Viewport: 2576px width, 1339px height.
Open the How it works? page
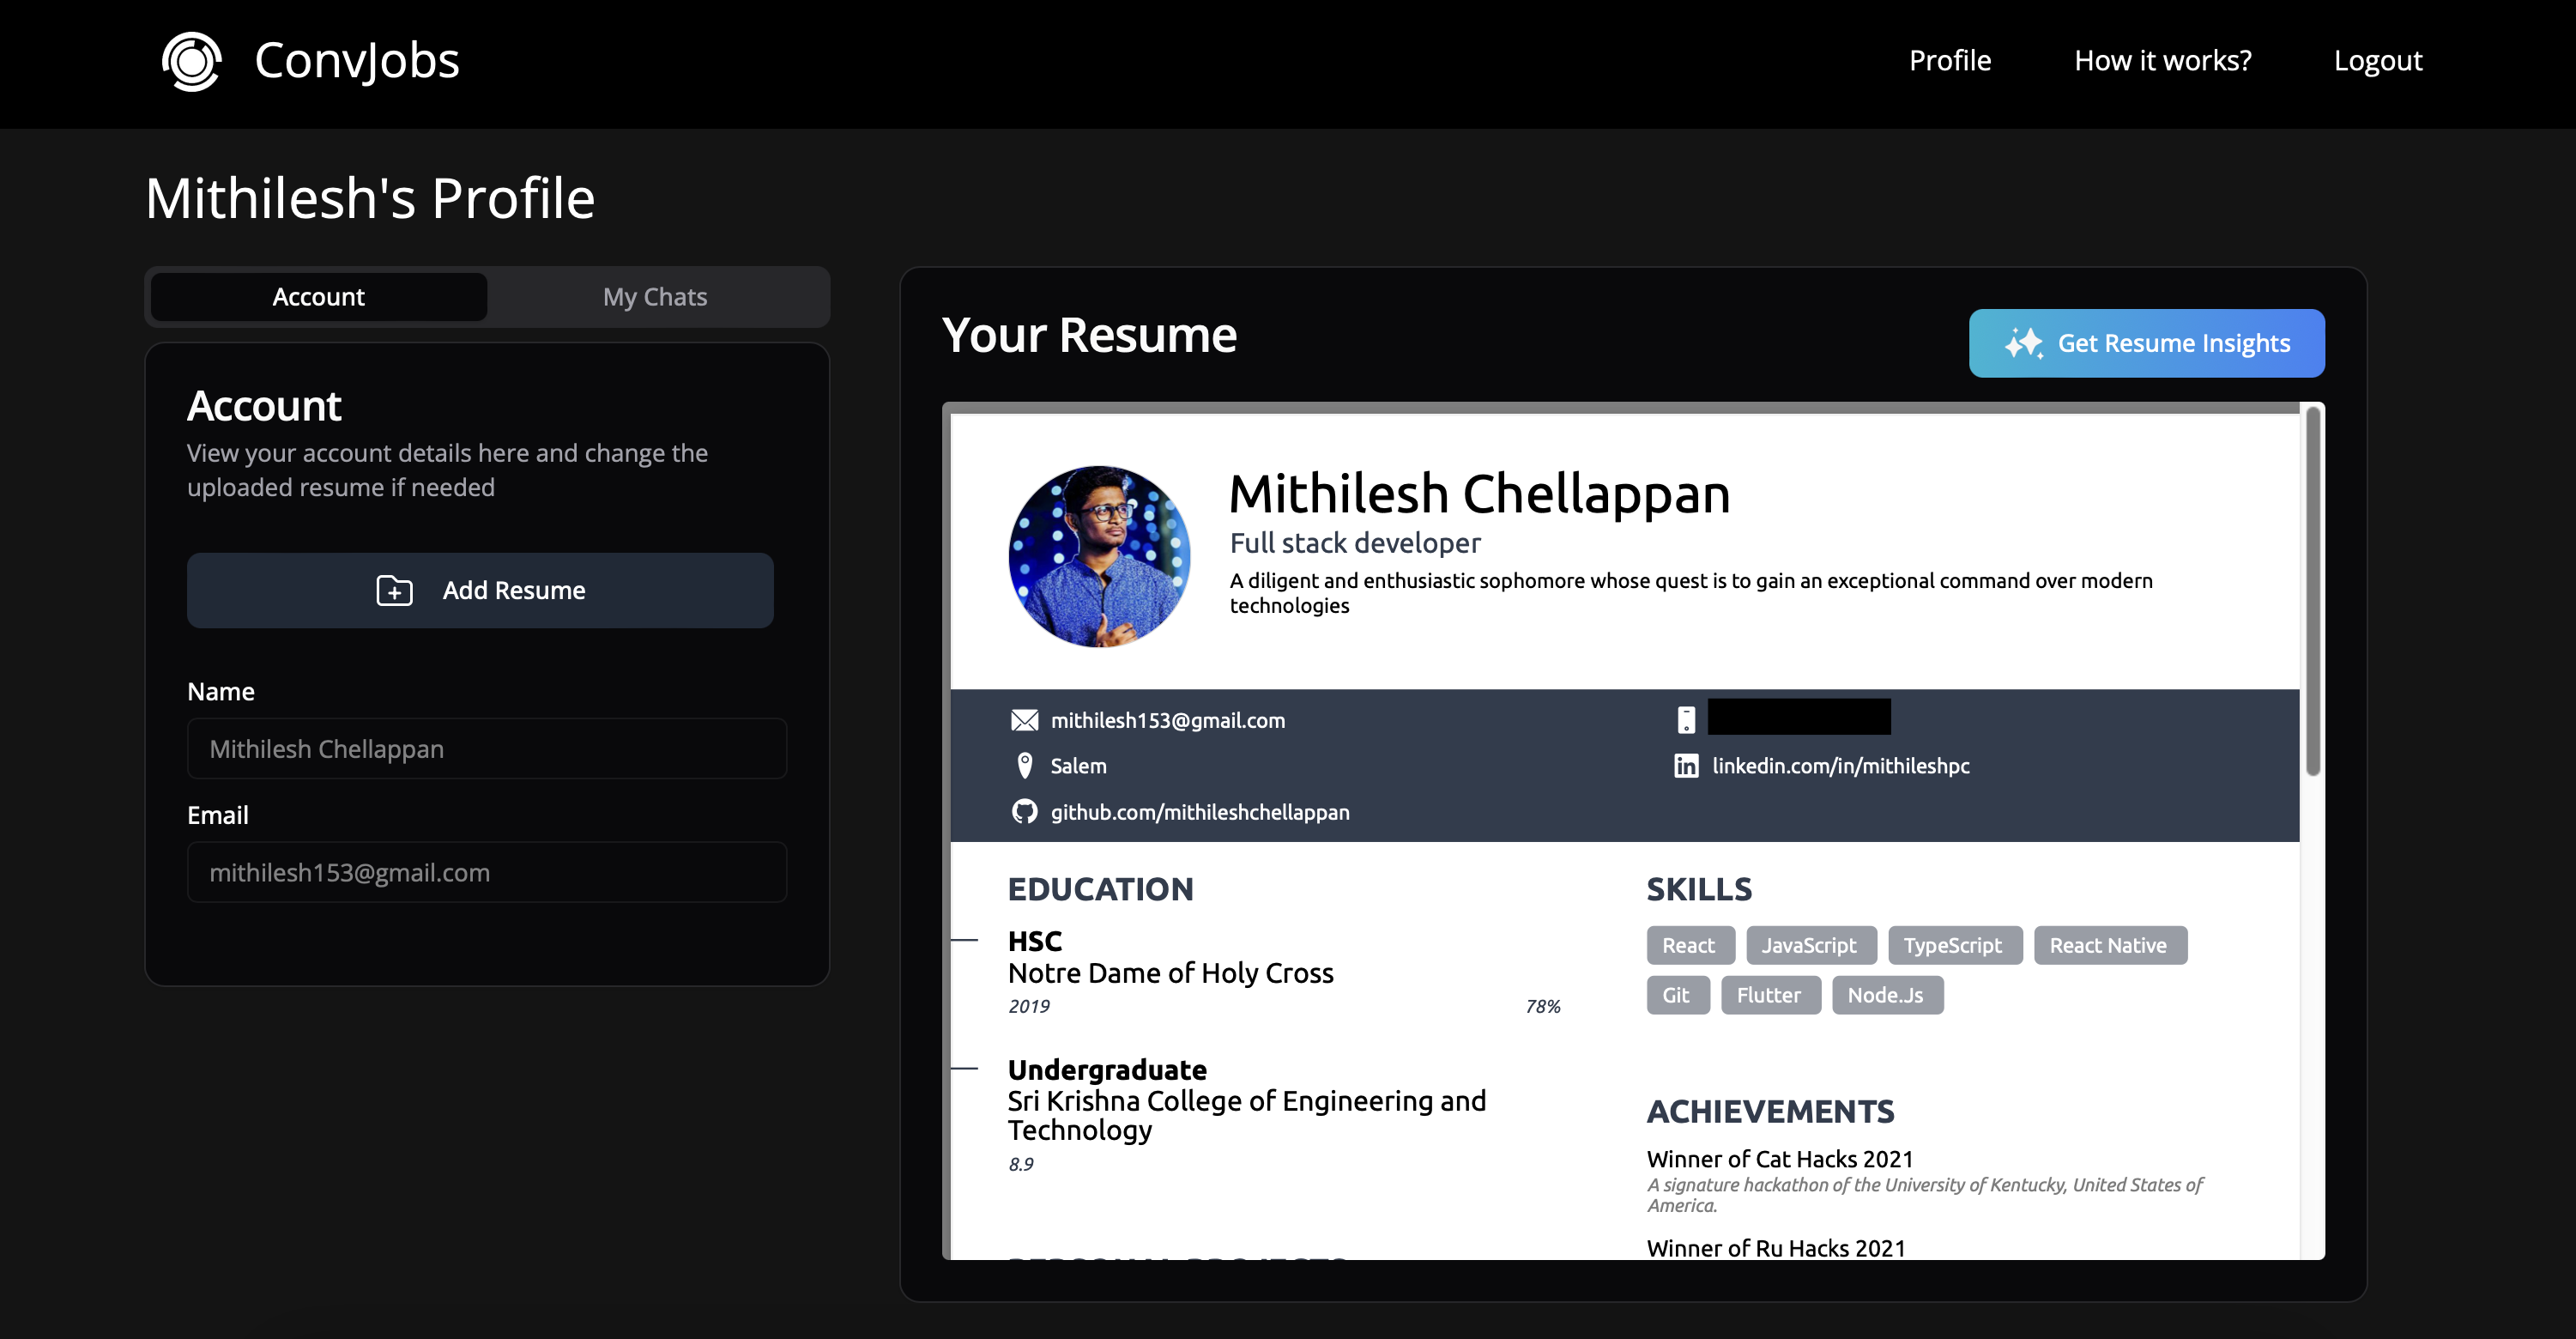[2162, 61]
